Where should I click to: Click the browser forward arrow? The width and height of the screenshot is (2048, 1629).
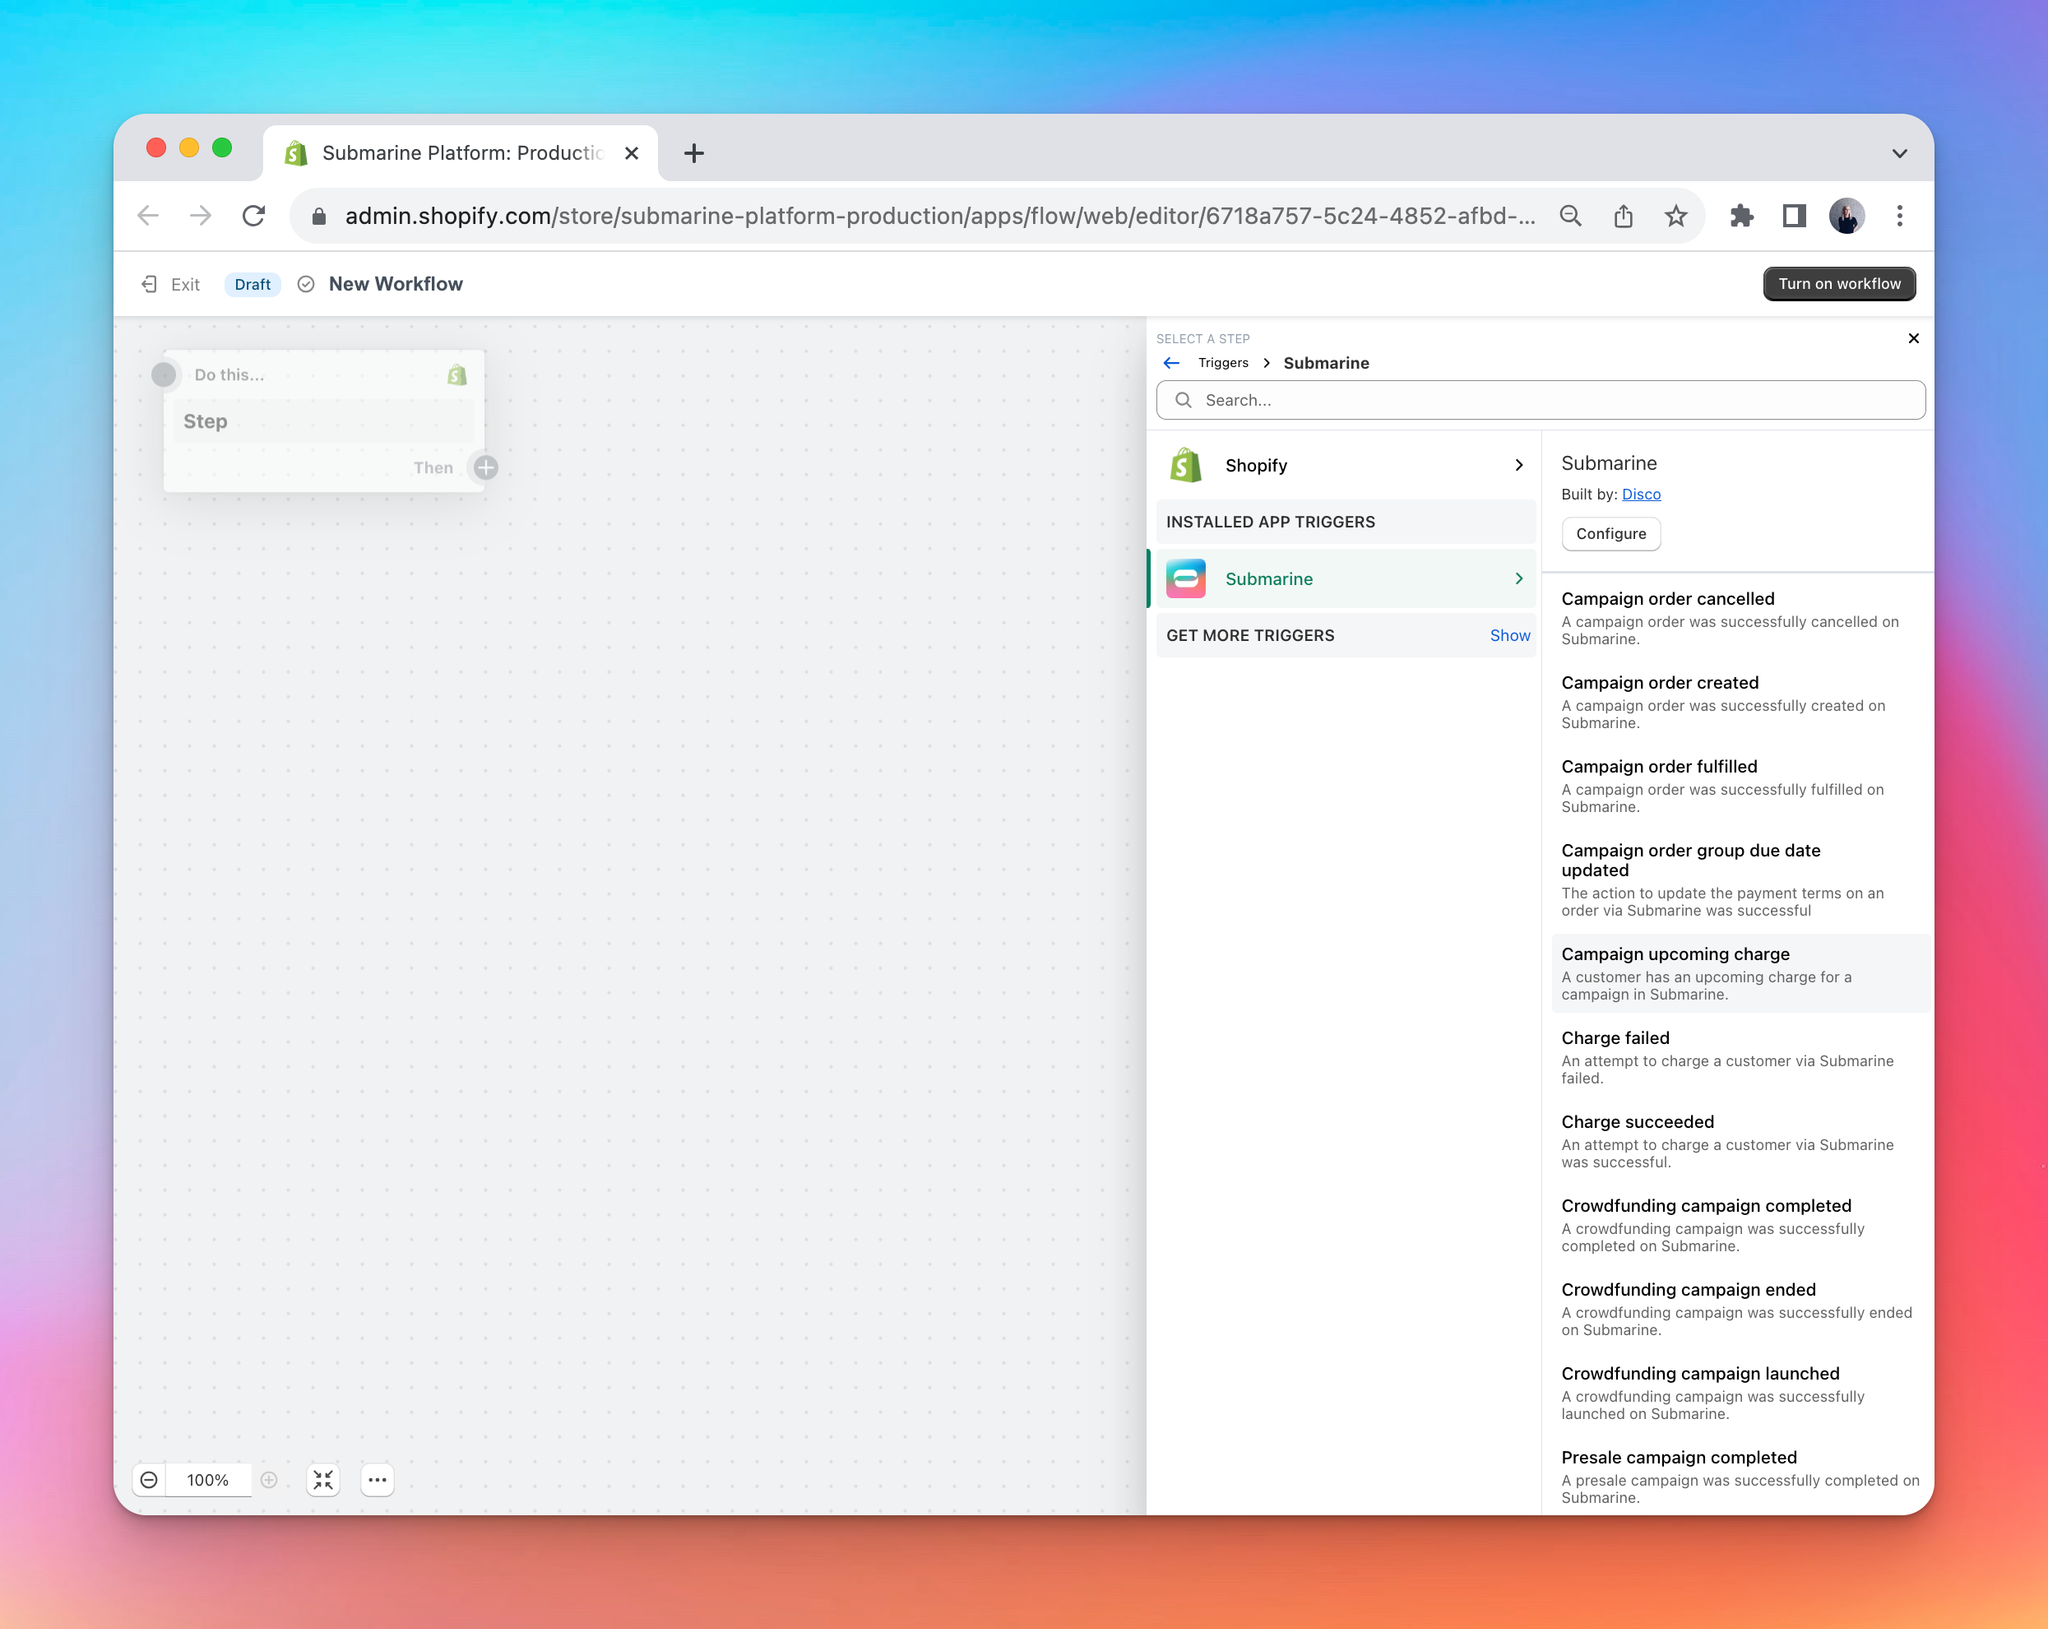coord(201,216)
